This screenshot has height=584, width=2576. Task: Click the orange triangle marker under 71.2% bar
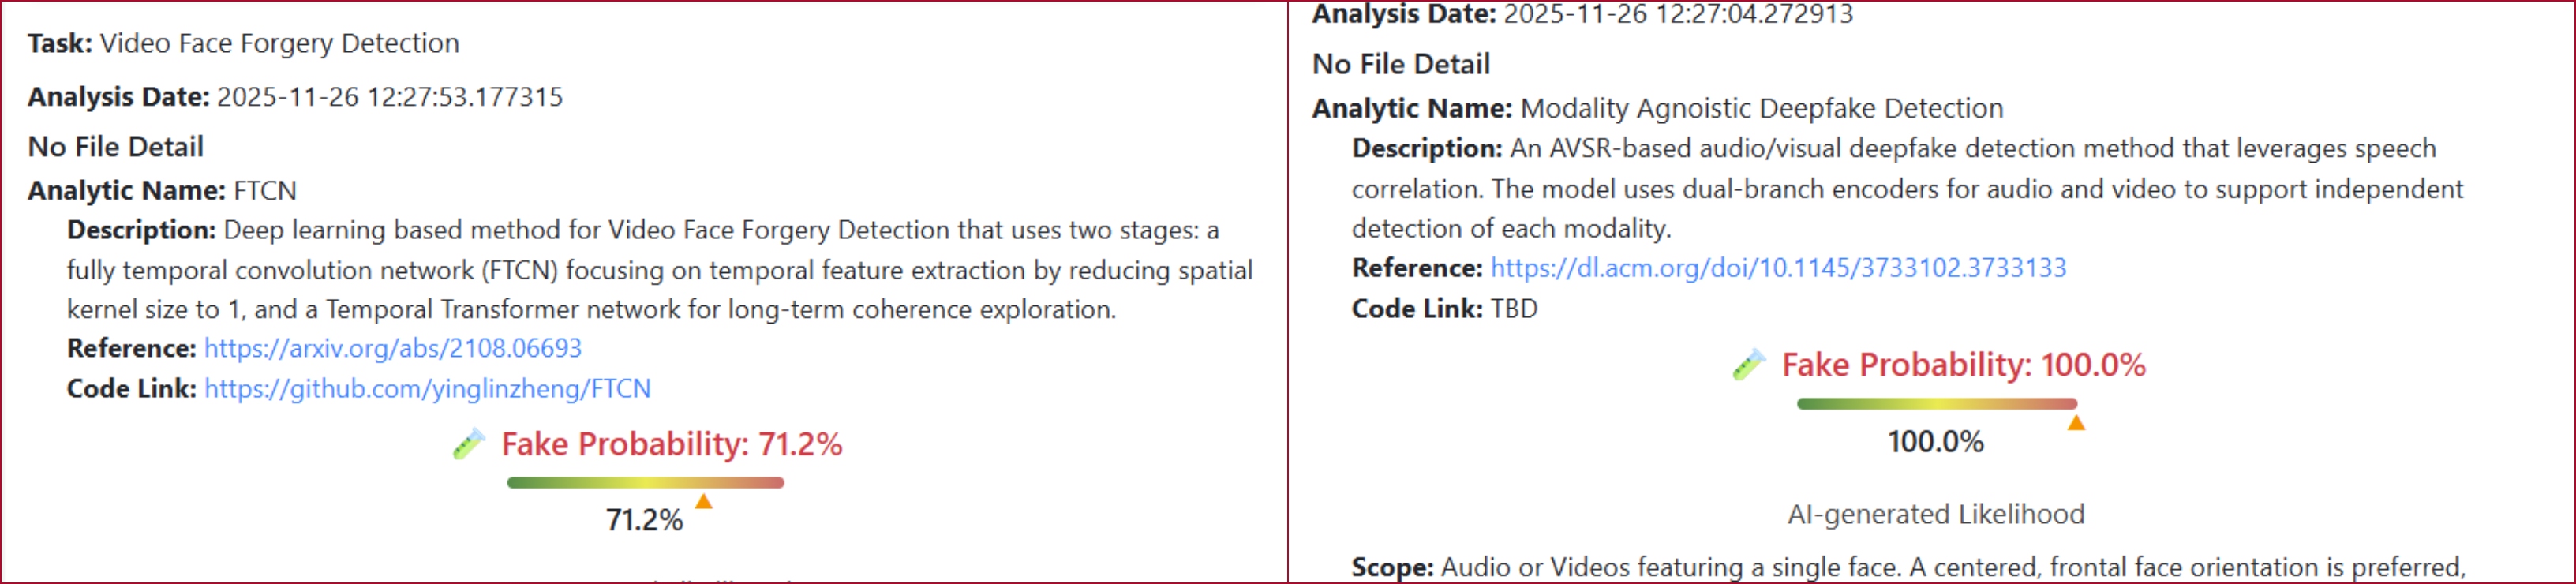[704, 501]
